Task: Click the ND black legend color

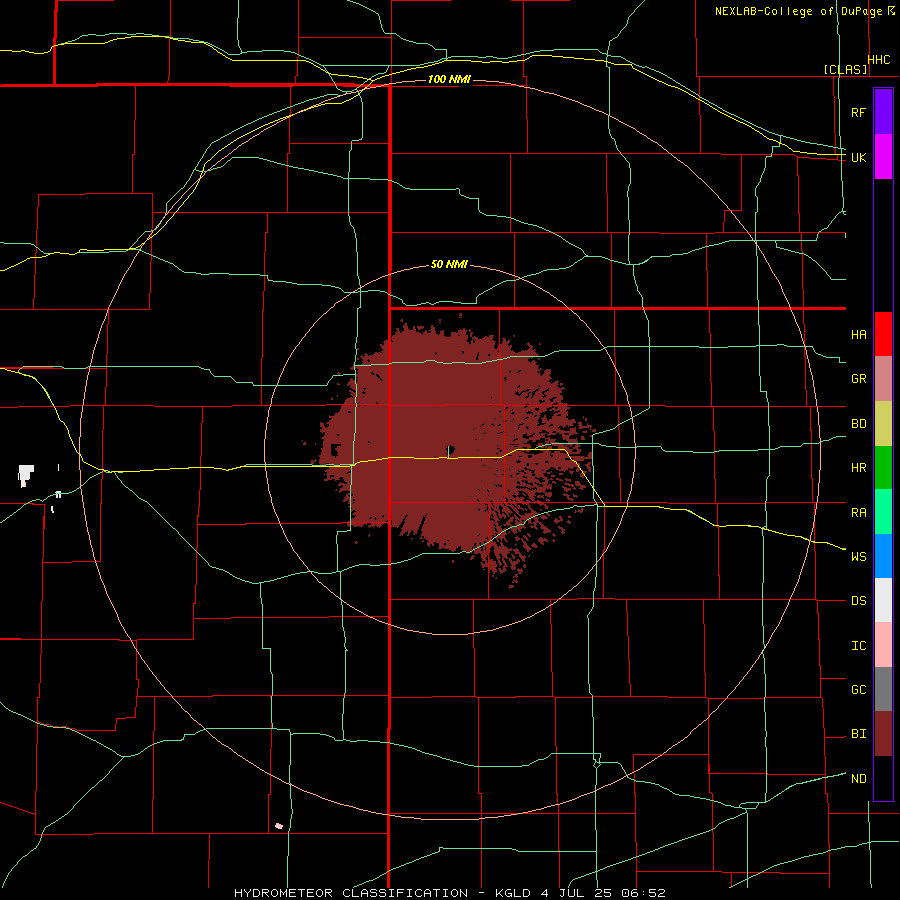Action: coord(883,778)
